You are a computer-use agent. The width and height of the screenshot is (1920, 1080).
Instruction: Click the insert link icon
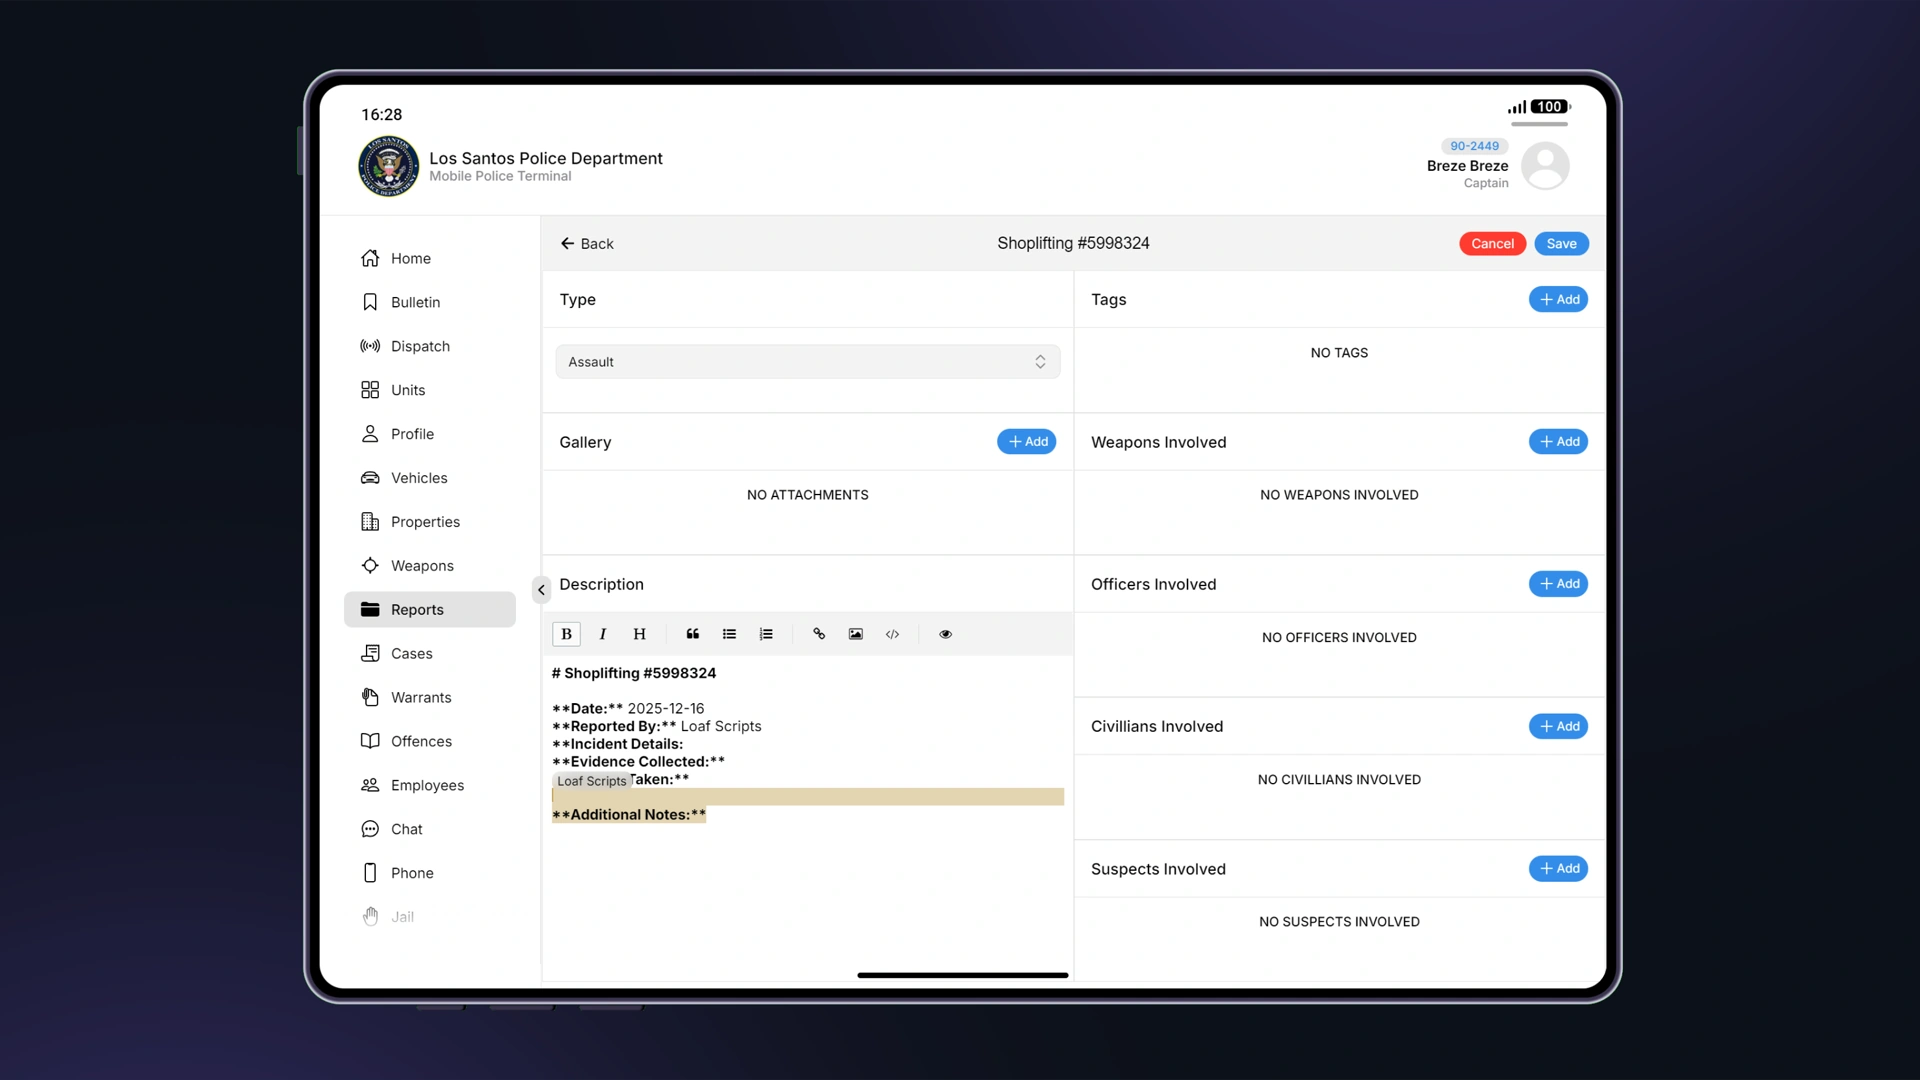pos(819,634)
